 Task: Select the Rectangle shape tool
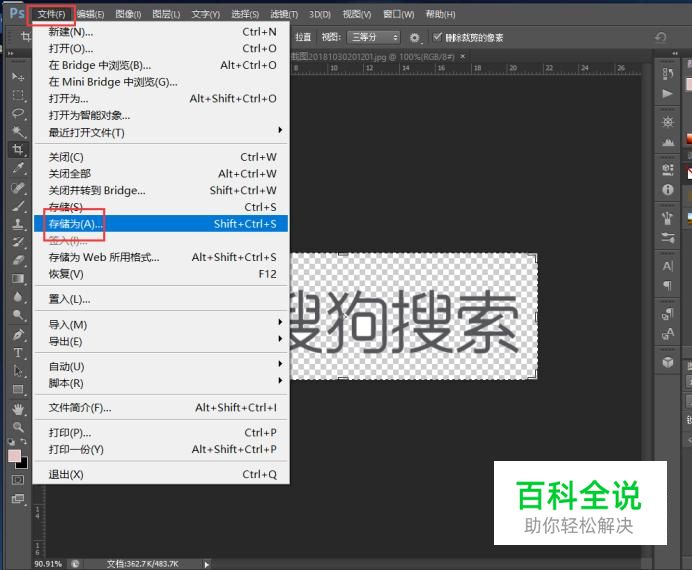point(18,390)
